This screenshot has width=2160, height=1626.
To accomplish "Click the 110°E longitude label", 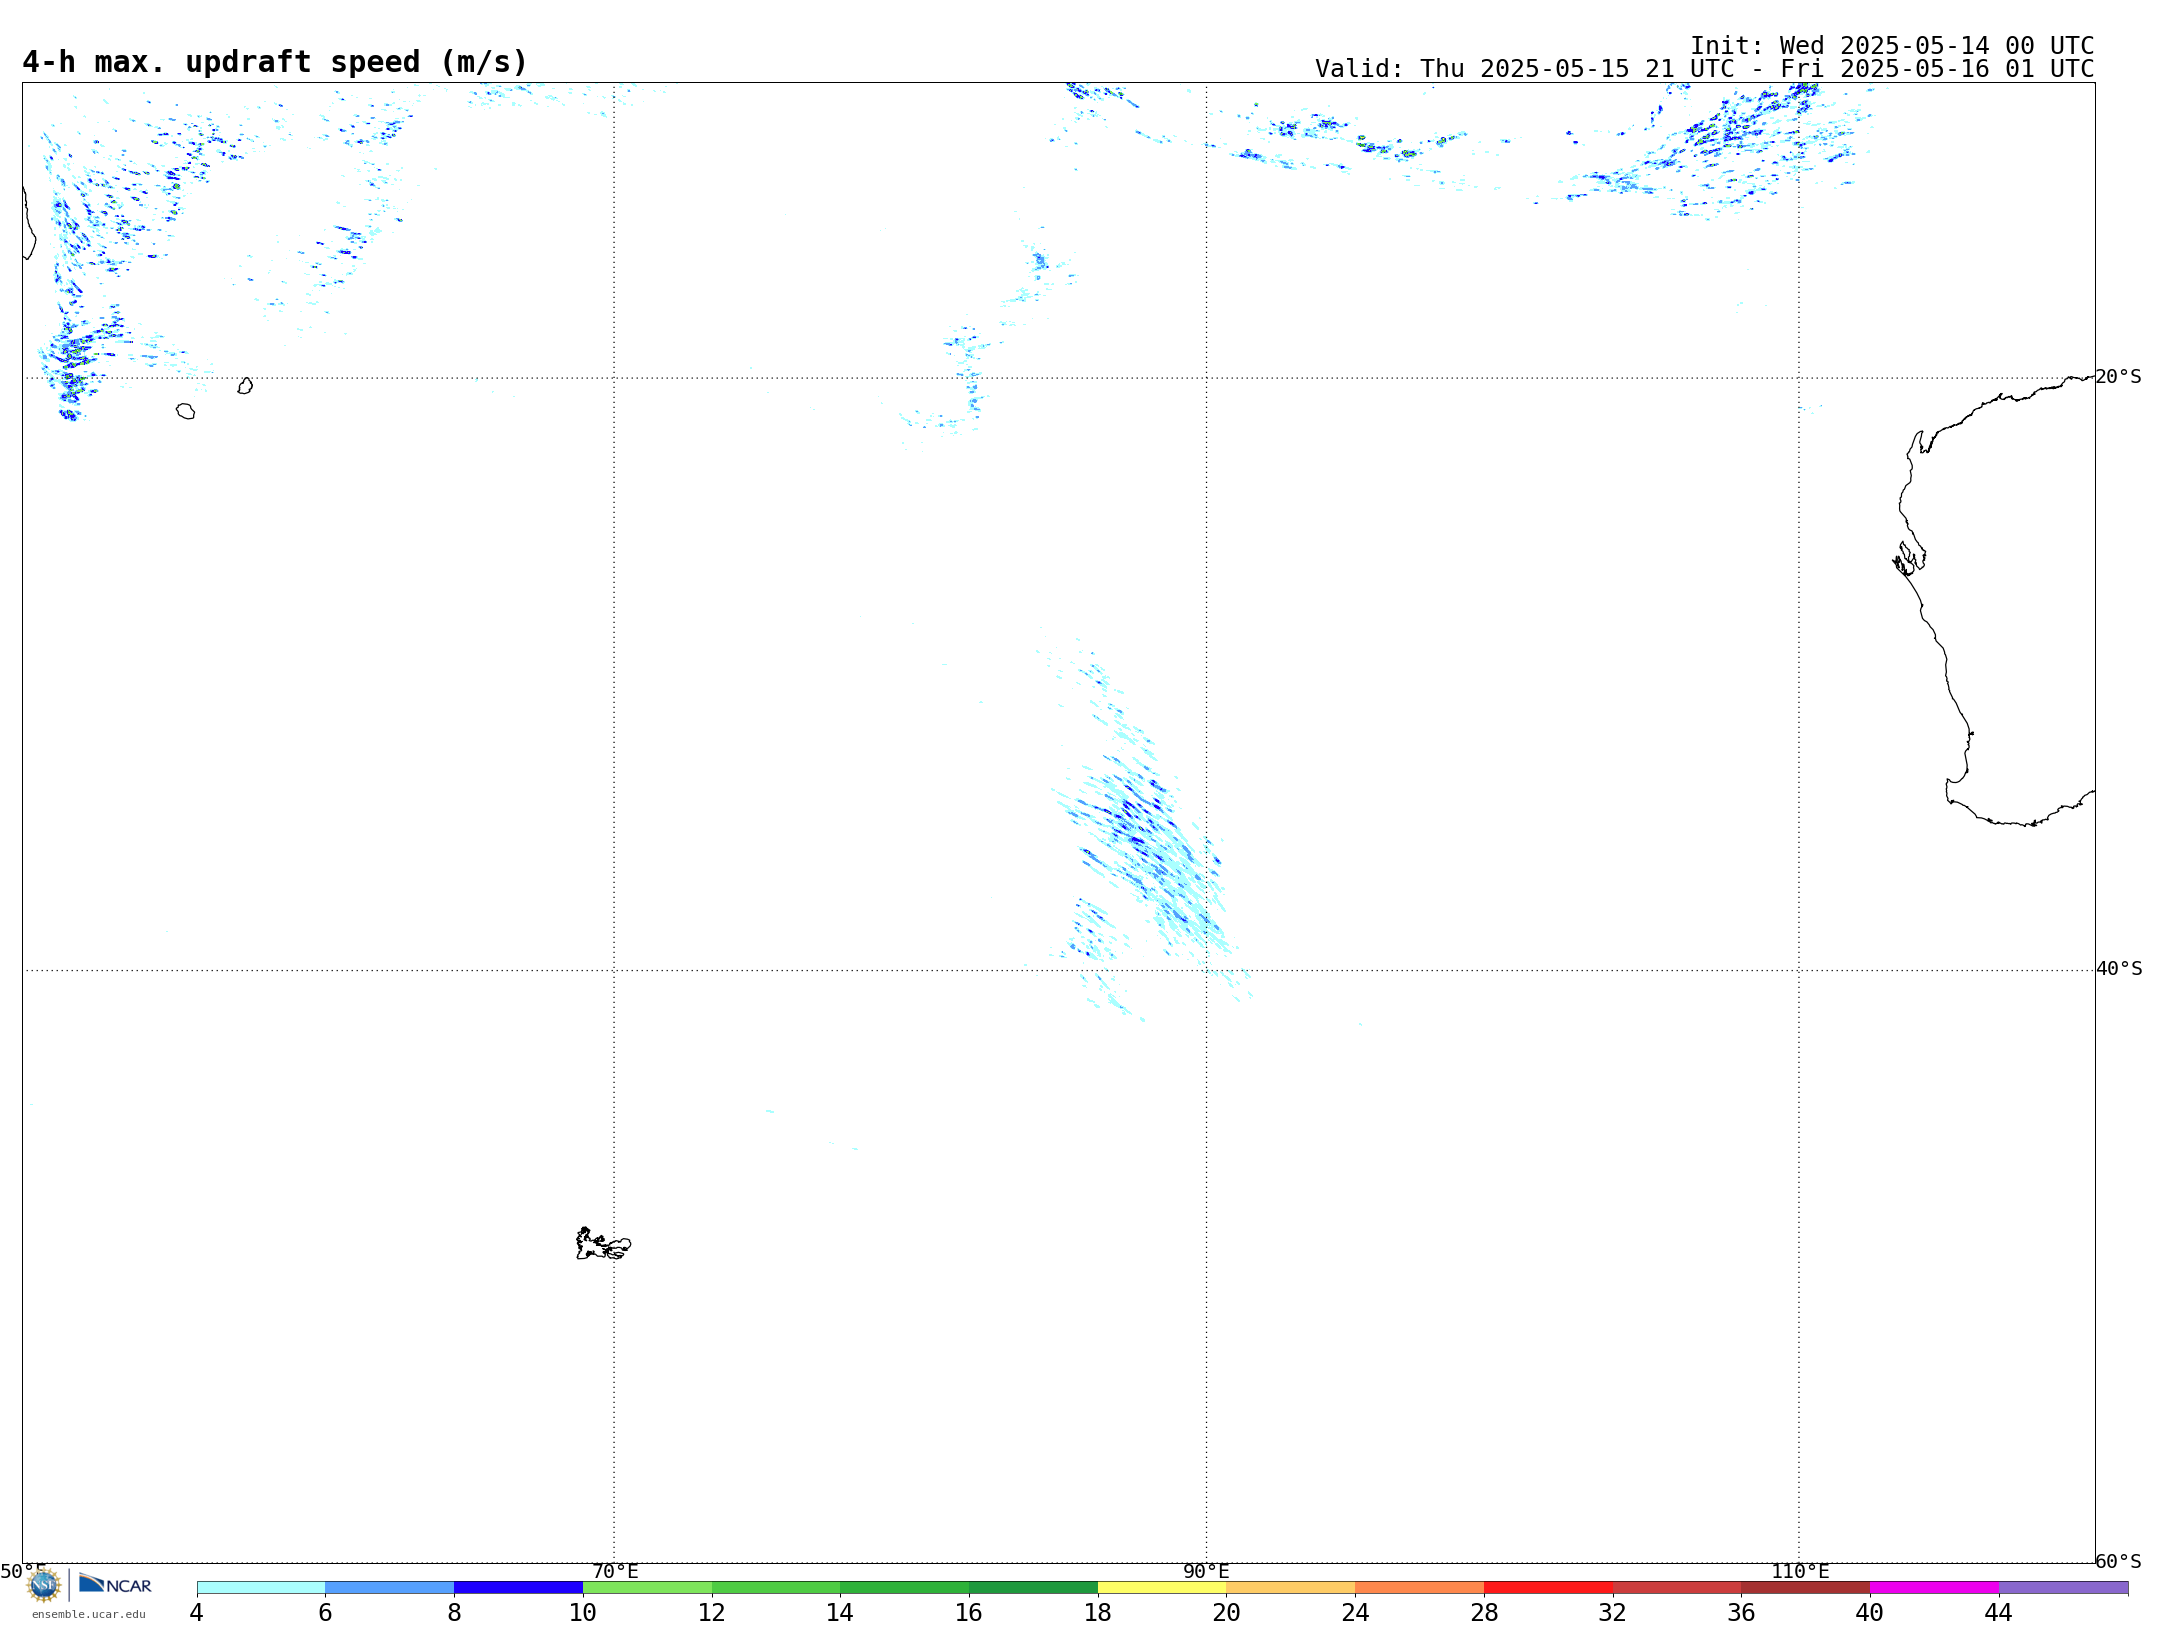I will (1800, 1572).
